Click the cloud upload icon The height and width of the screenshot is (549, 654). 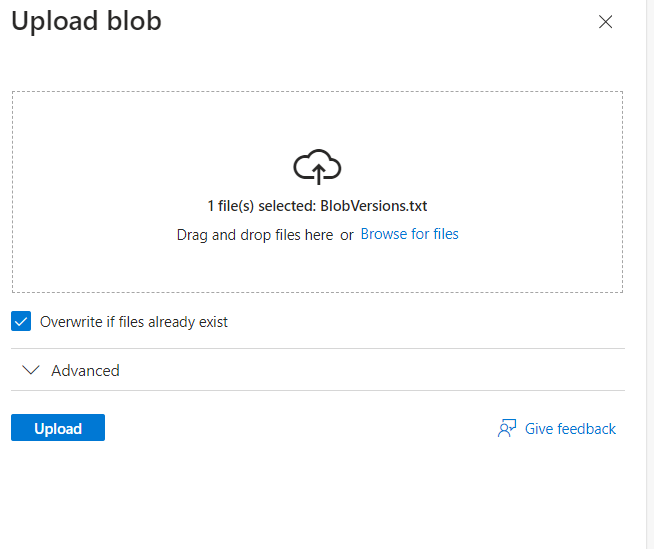(317, 167)
